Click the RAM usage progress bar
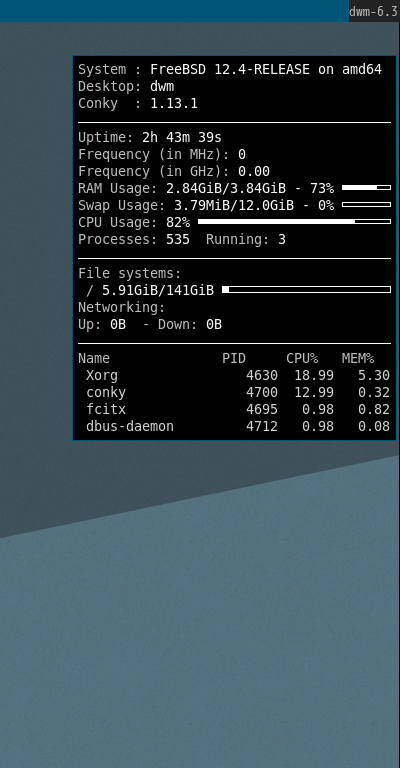400x768 pixels. 366,188
